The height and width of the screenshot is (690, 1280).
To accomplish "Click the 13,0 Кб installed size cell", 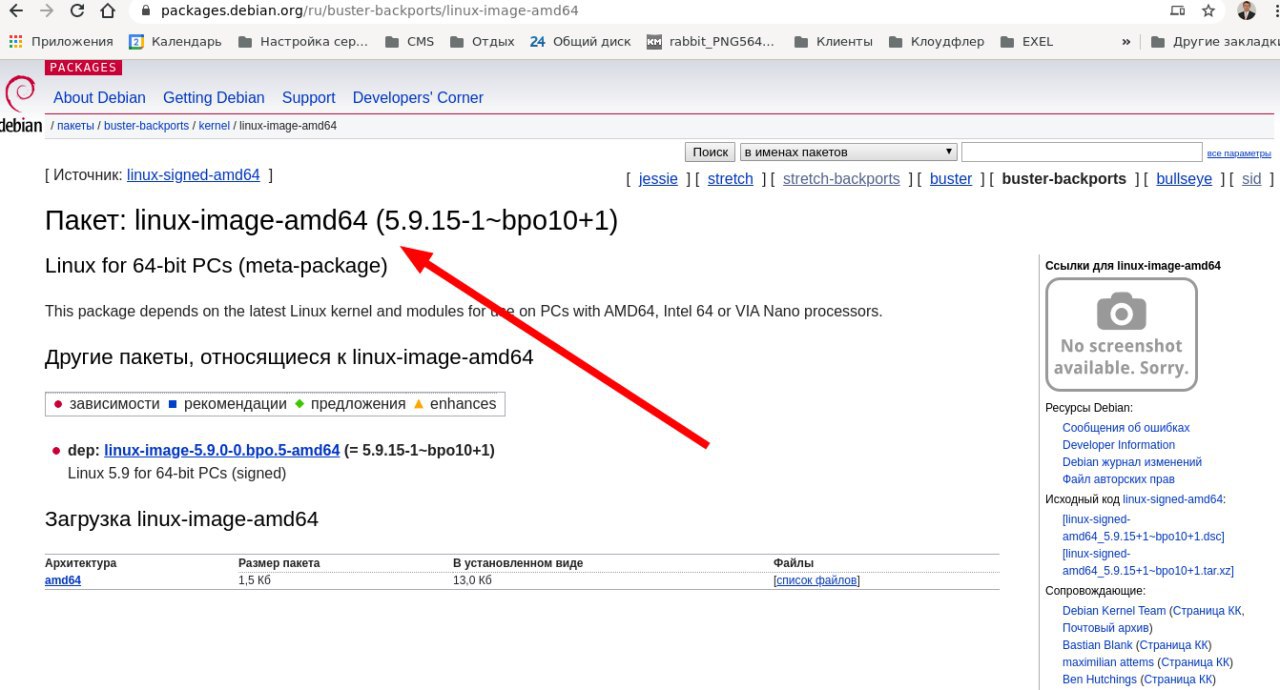I will point(472,580).
